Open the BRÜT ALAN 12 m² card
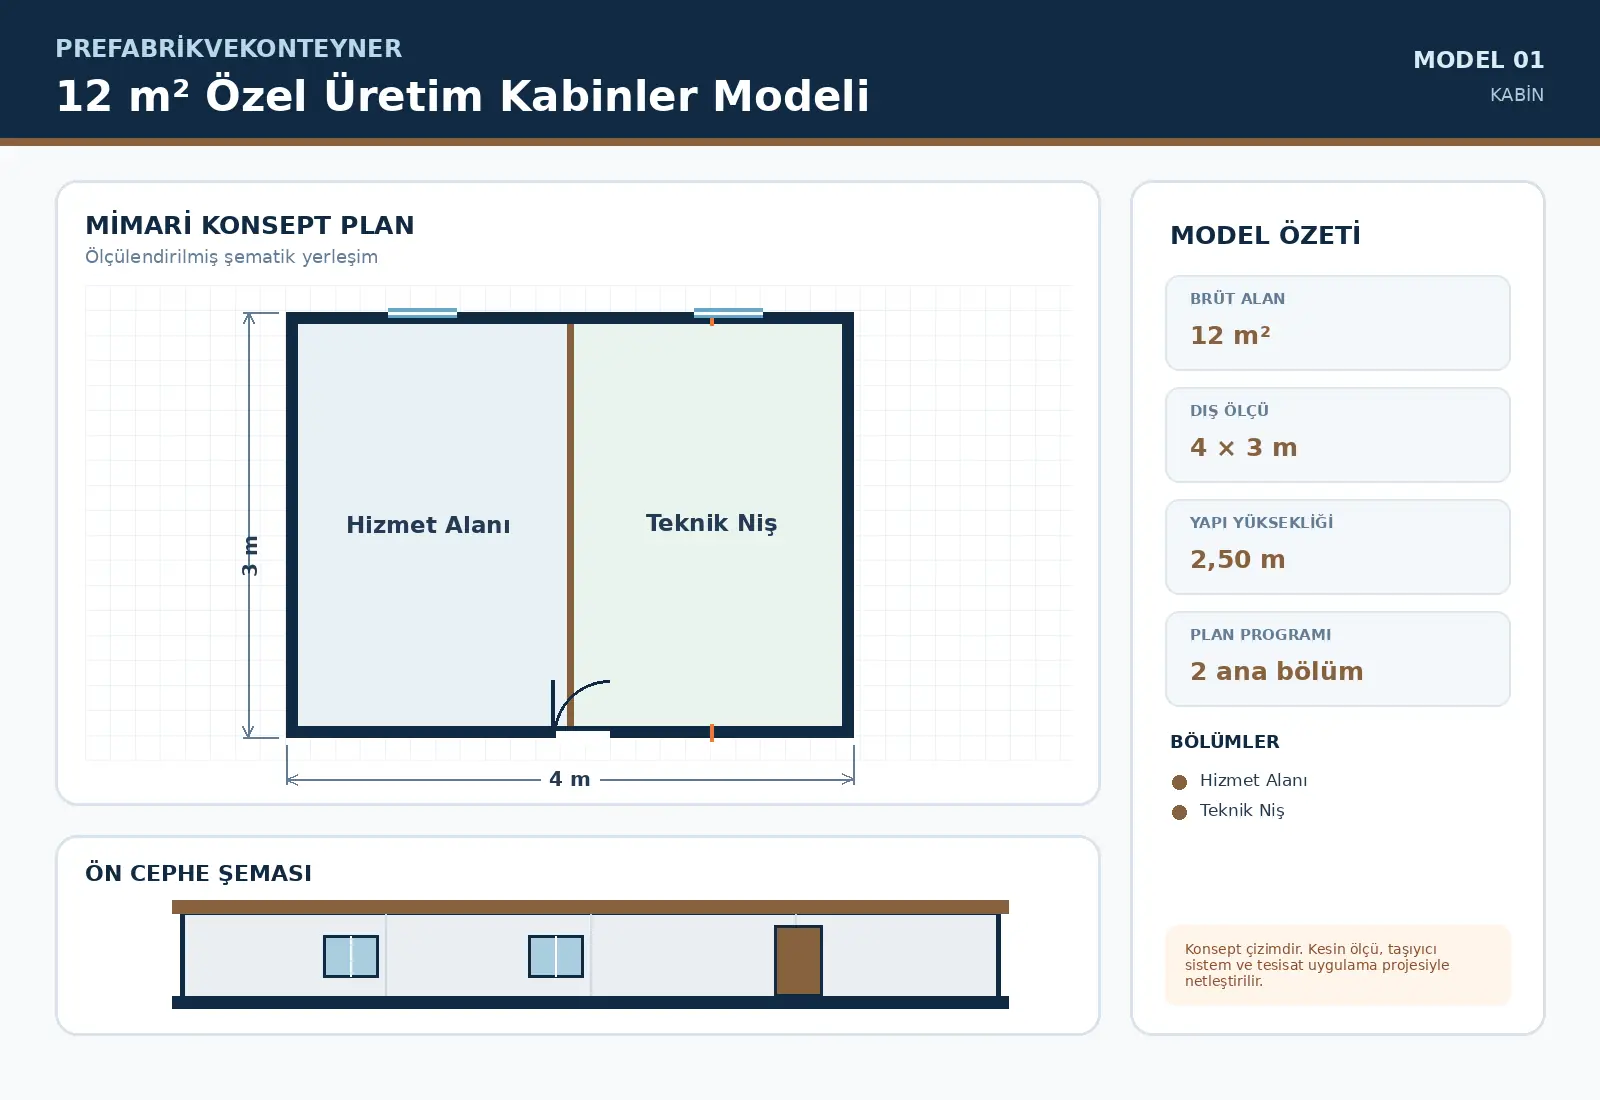Screen dimensions: 1600x1100 (1338, 323)
